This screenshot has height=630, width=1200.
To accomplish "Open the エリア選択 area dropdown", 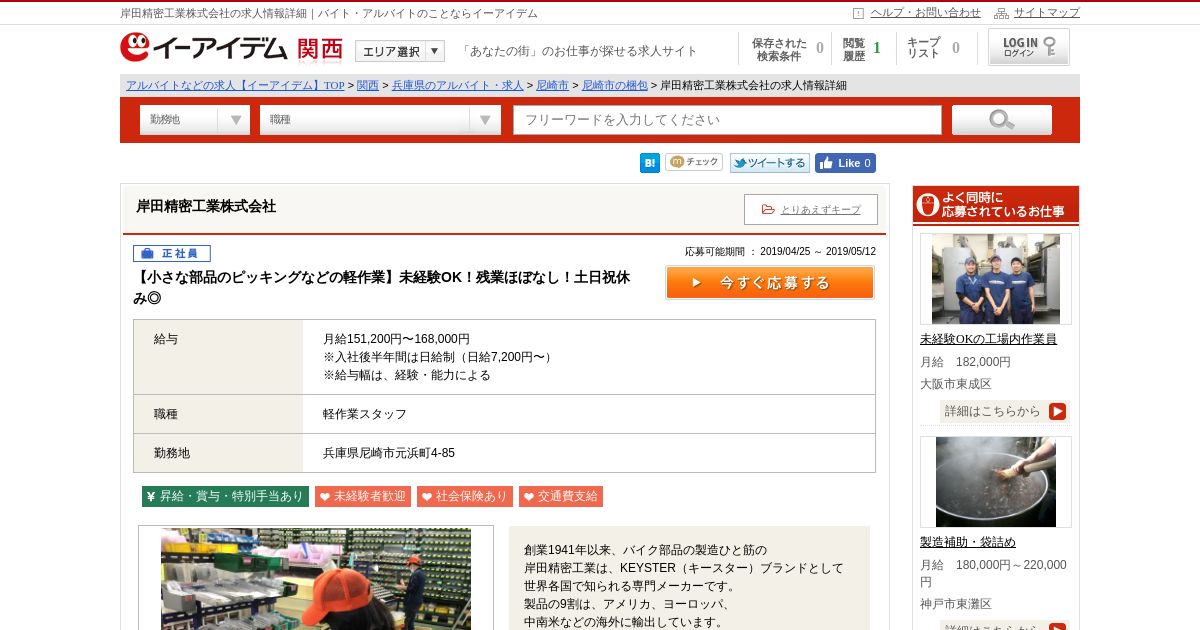I will [400, 51].
